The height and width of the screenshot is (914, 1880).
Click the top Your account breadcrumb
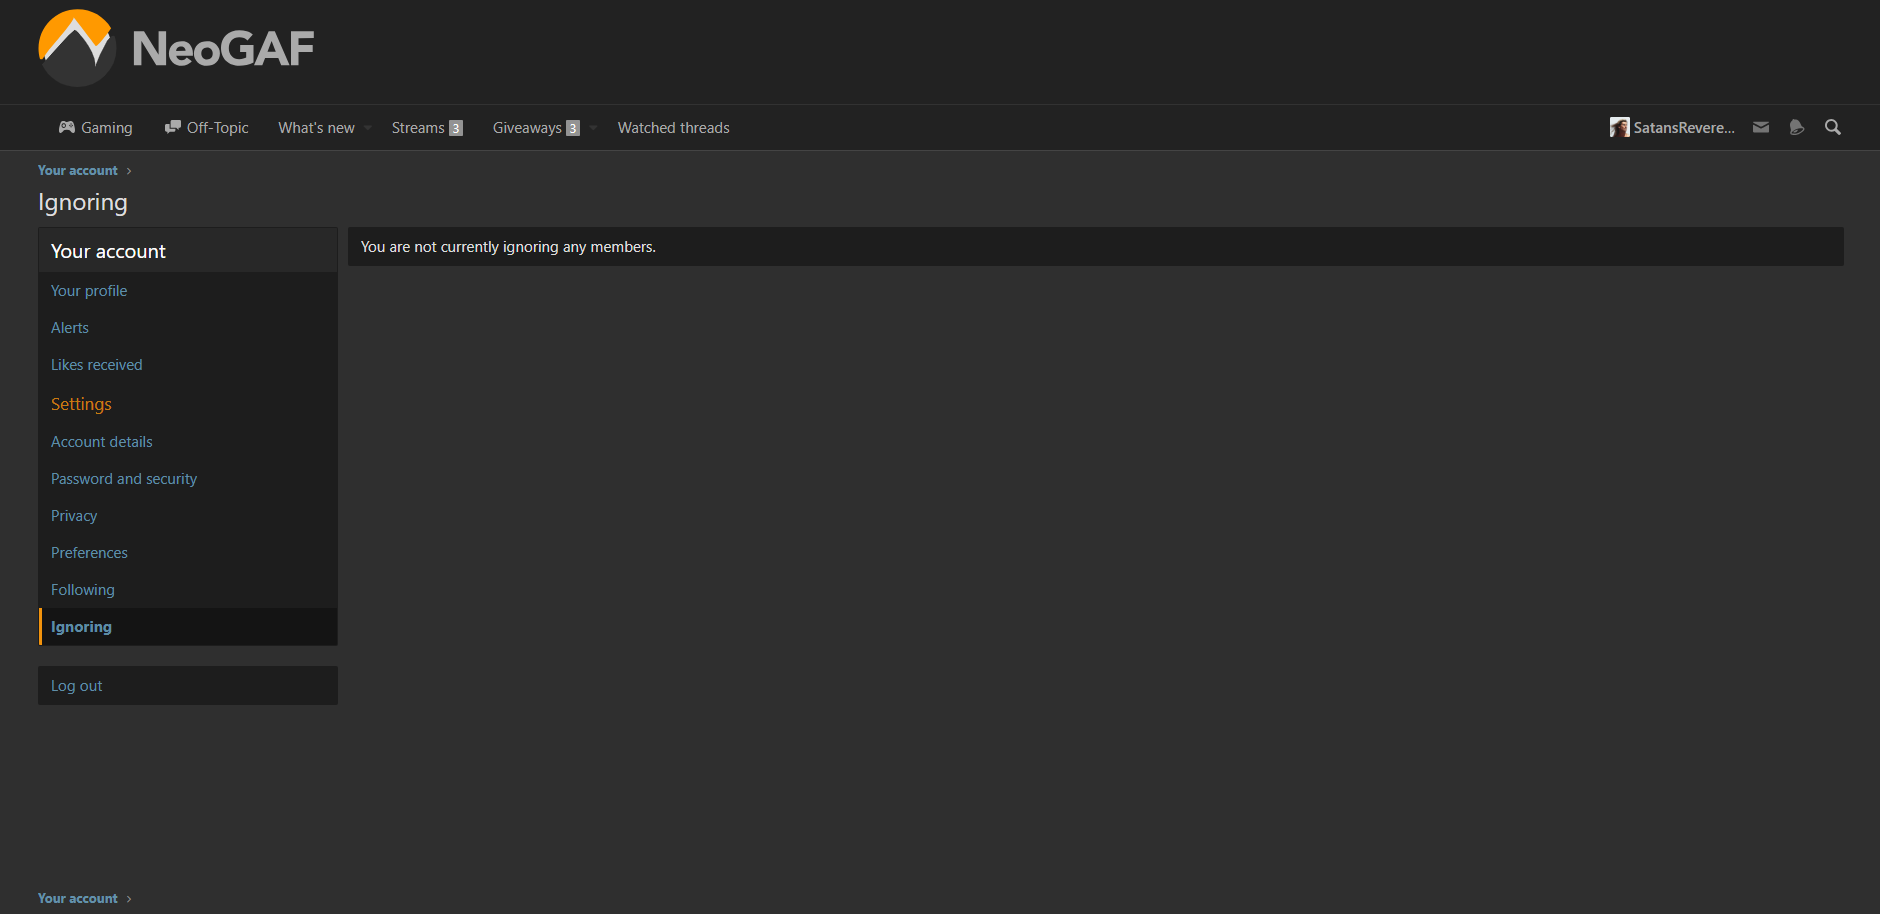[x=78, y=171]
